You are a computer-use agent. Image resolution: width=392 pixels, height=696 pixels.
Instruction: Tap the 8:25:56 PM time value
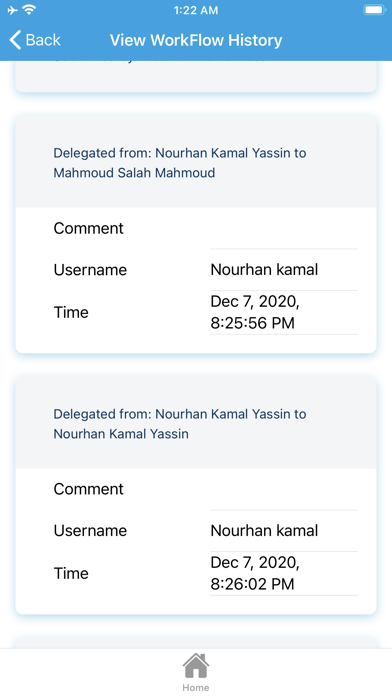(255, 312)
